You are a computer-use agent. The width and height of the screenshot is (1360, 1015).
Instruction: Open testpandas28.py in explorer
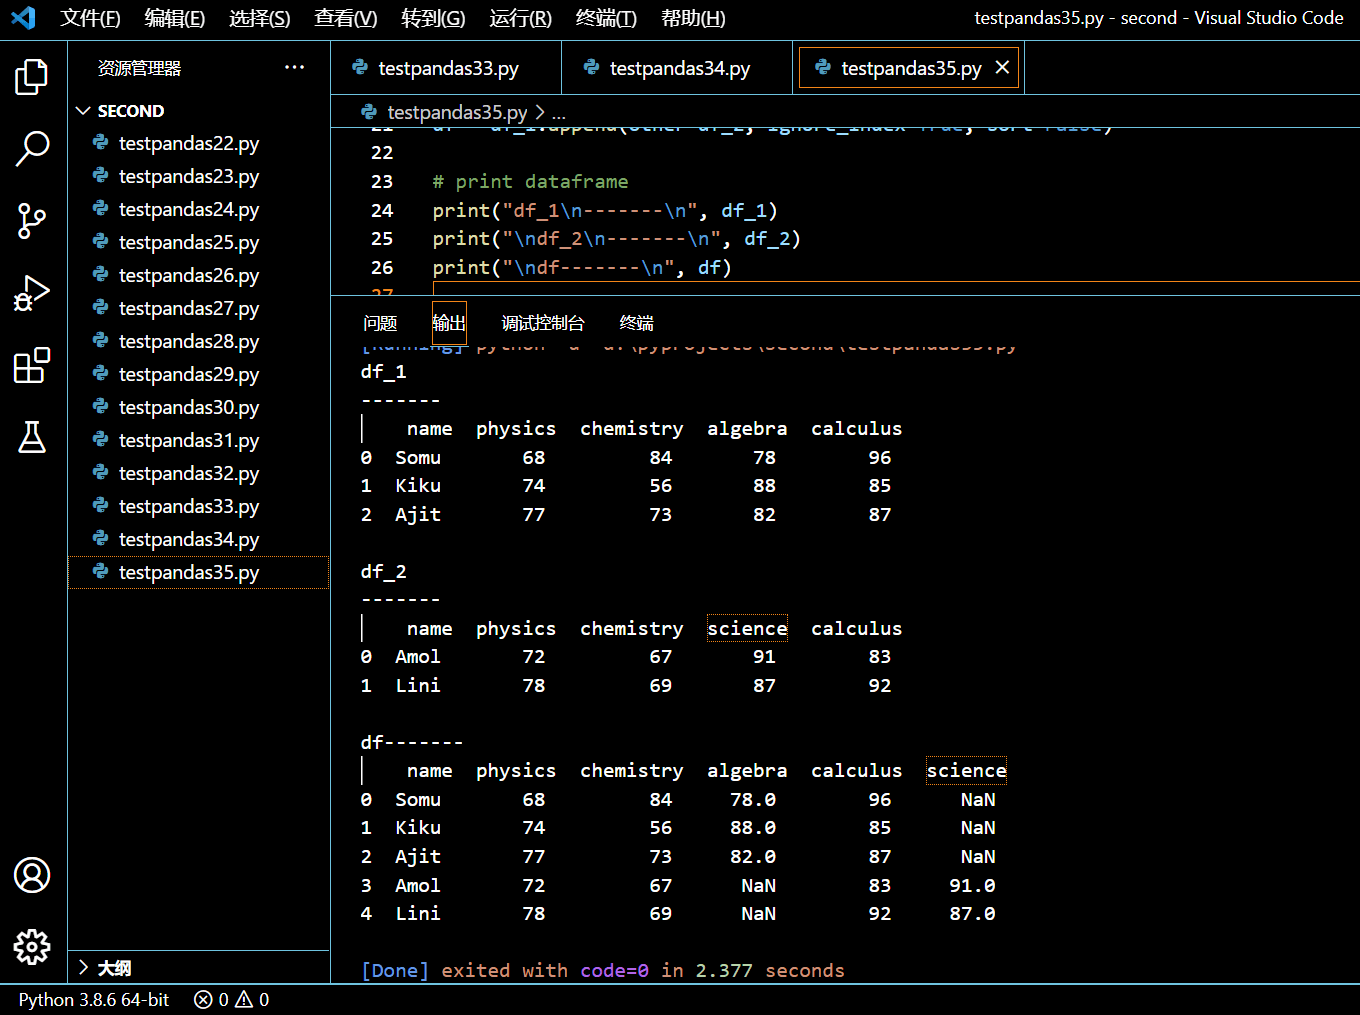[199, 341]
